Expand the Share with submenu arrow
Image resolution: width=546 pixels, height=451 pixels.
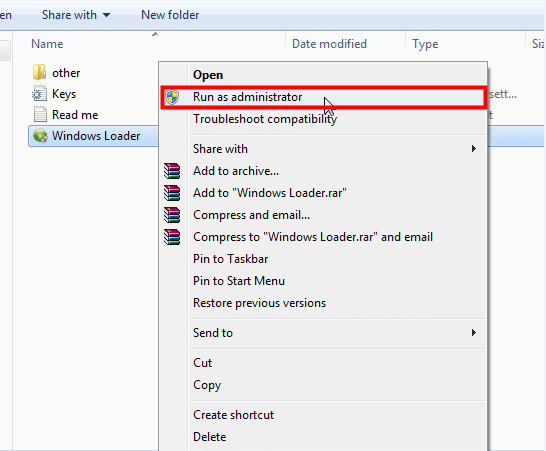pyautogui.click(x=474, y=149)
